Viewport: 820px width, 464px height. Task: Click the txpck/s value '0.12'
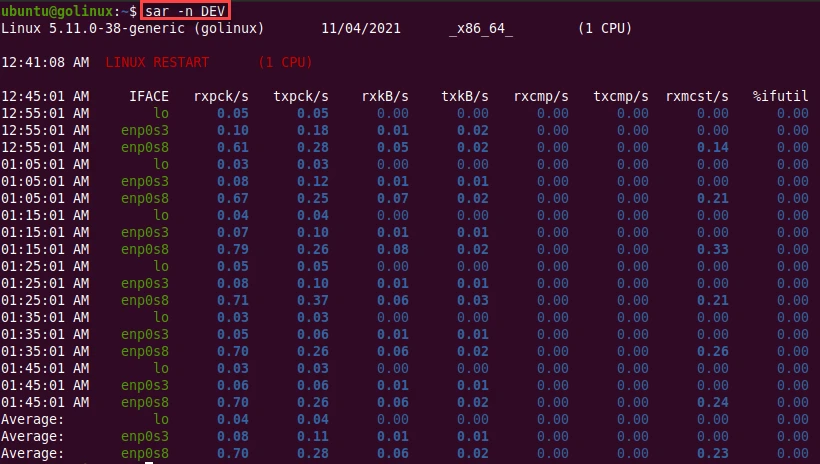tap(313, 181)
